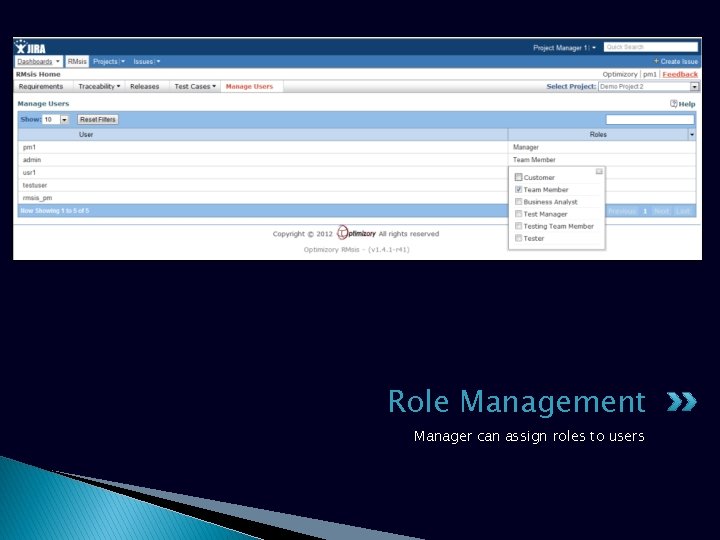Switch to the RMsis tab
The width and height of the screenshot is (720, 540).
[x=77, y=62]
